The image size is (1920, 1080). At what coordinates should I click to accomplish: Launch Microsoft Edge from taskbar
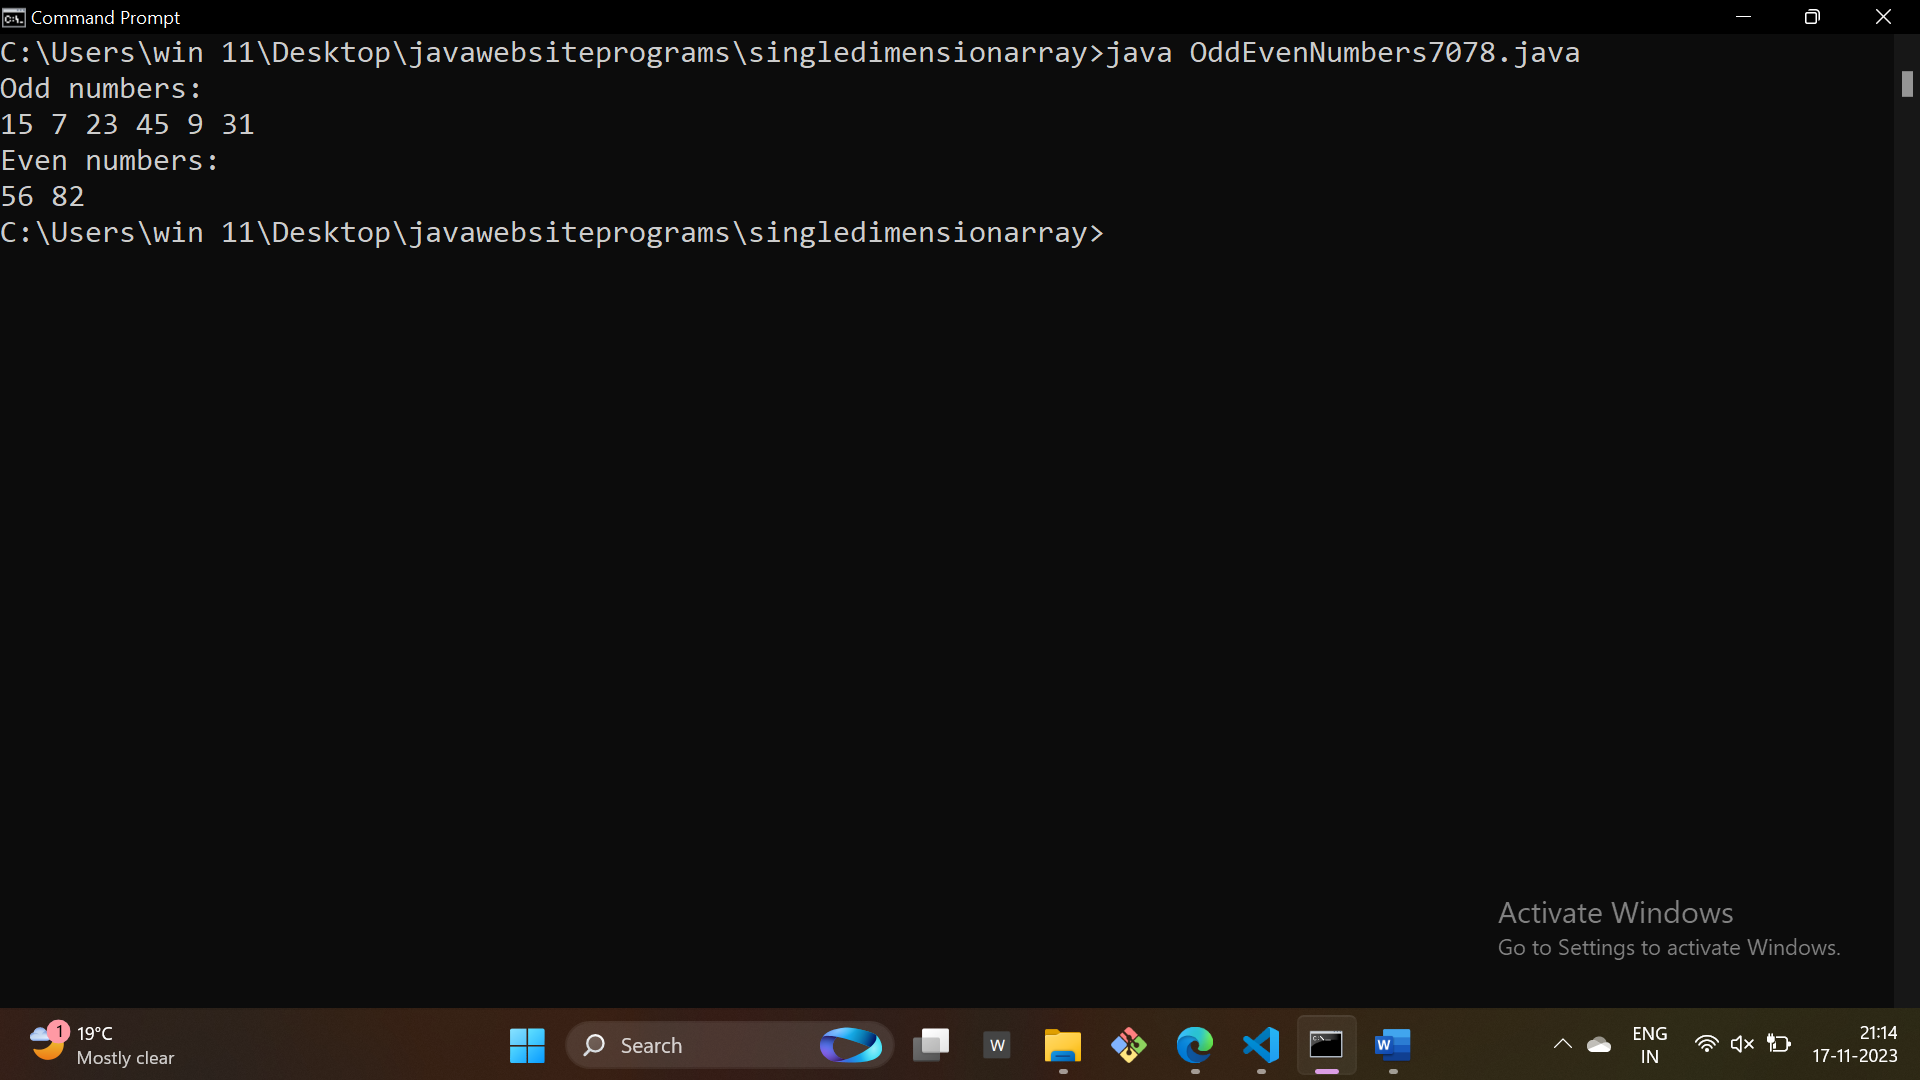click(x=1194, y=1045)
